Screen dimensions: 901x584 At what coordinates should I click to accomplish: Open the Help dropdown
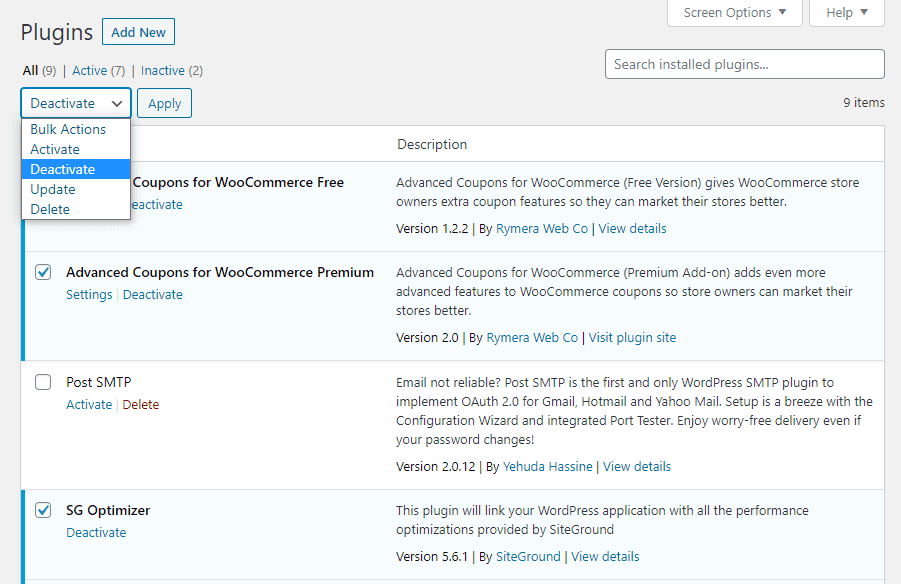pyautogui.click(x=846, y=13)
